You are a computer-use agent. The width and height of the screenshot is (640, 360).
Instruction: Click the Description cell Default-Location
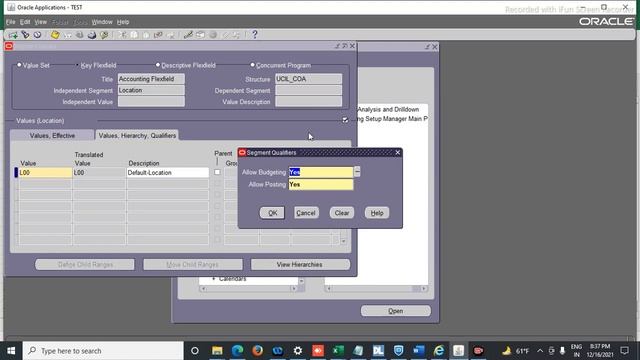point(168,173)
